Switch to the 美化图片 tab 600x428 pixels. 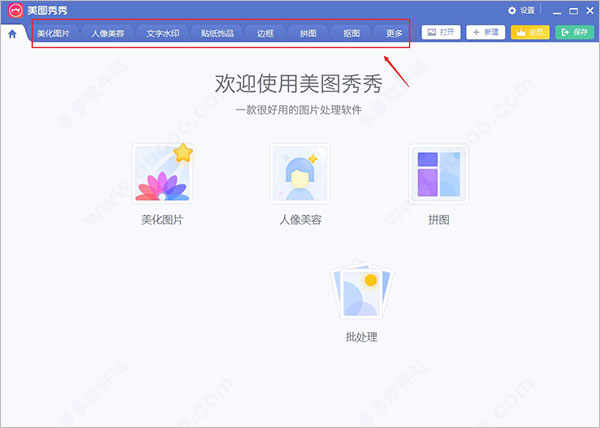click(54, 33)
